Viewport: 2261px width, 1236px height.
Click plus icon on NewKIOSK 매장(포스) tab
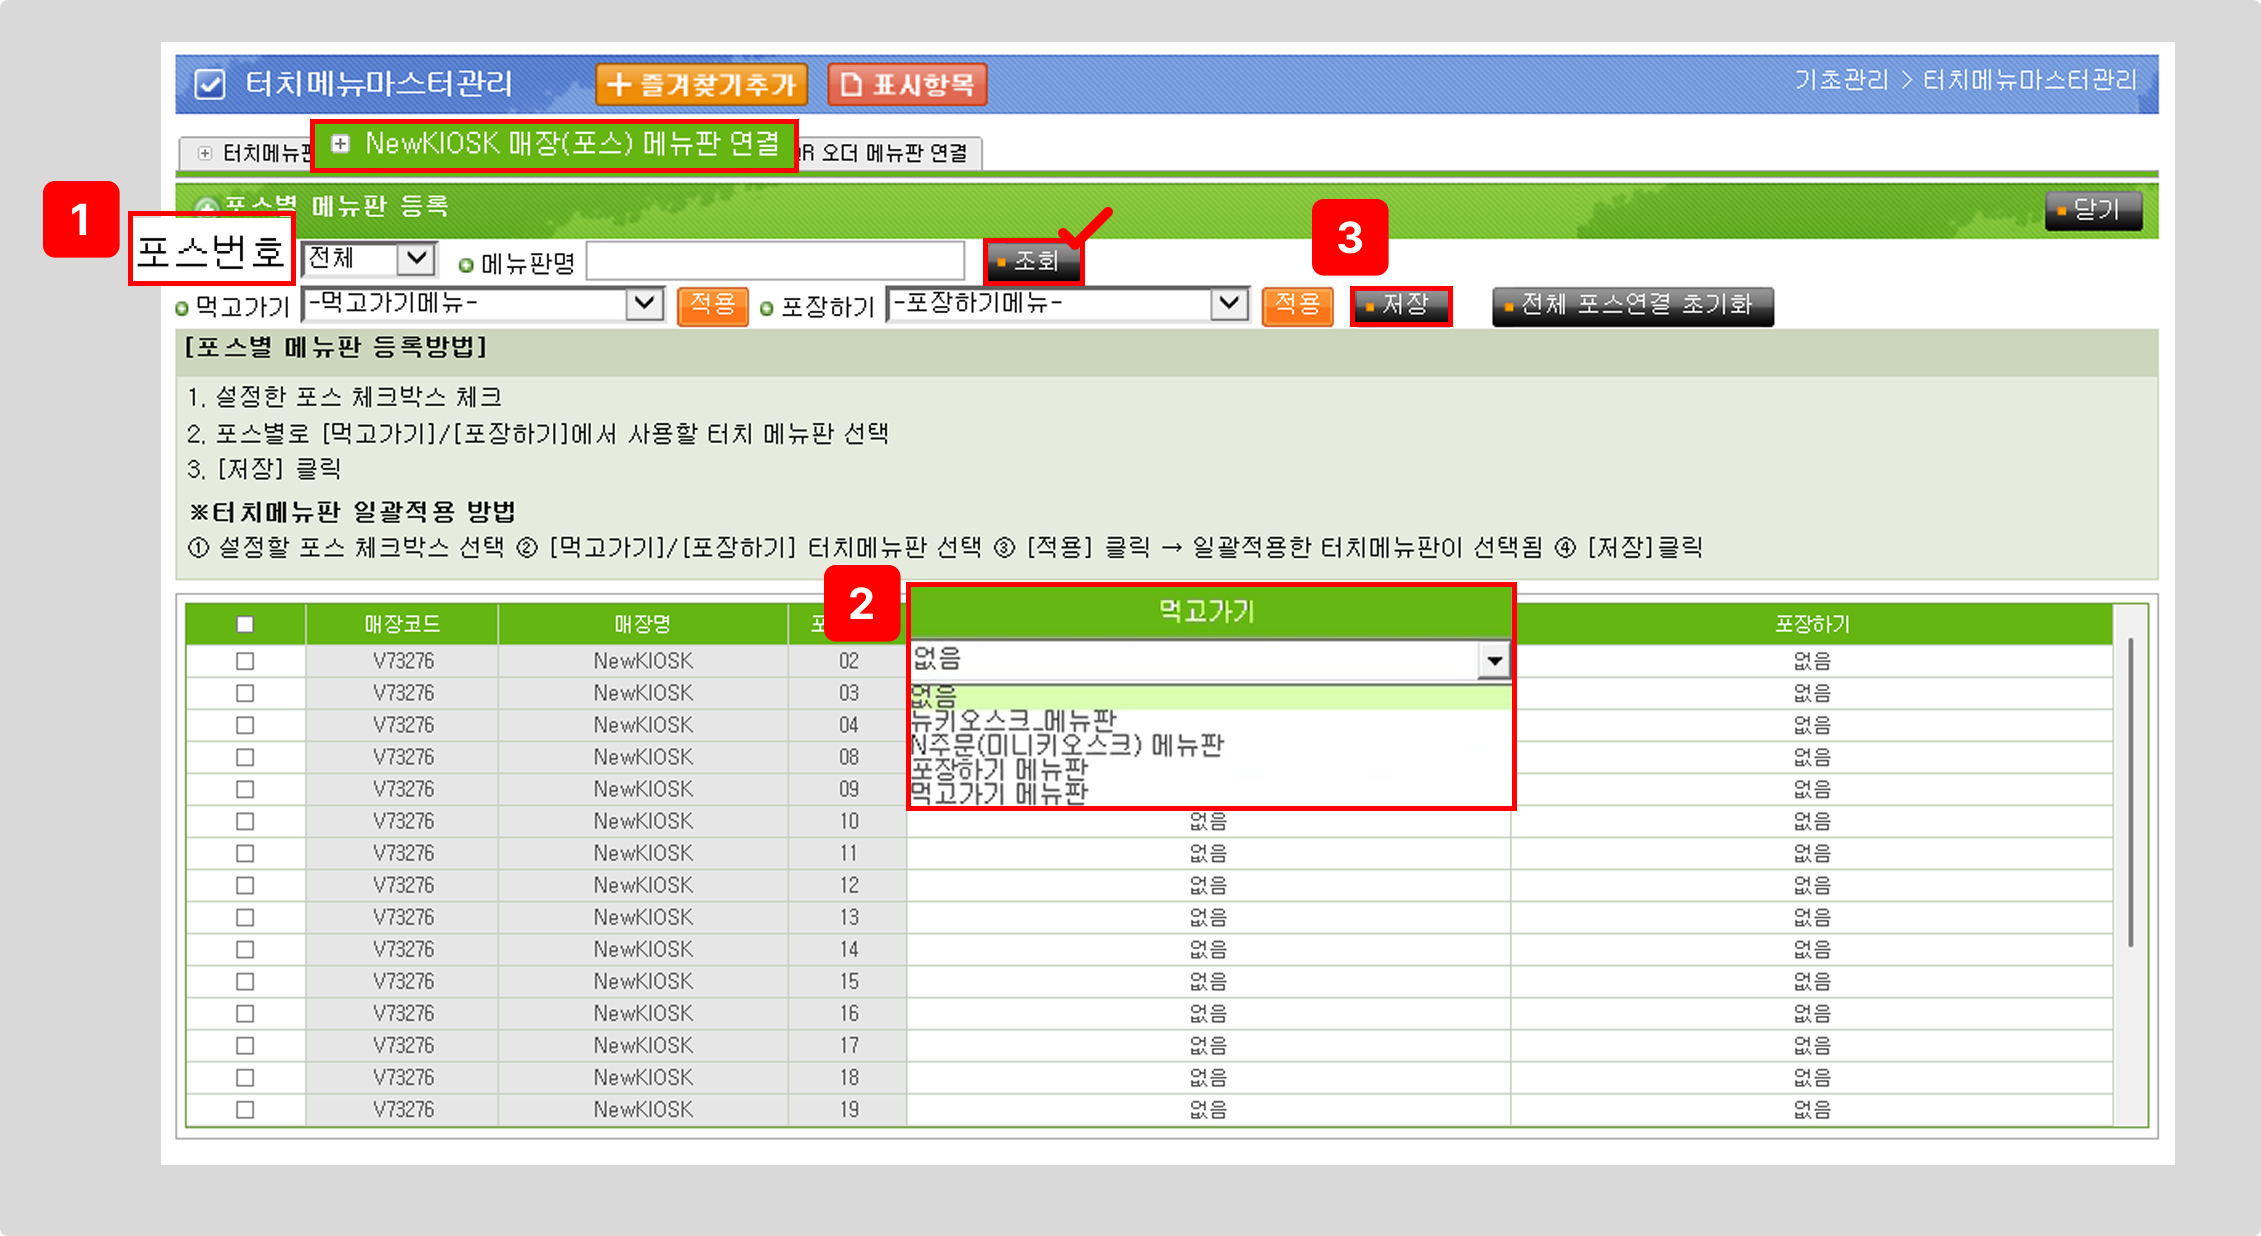point(341,144)
